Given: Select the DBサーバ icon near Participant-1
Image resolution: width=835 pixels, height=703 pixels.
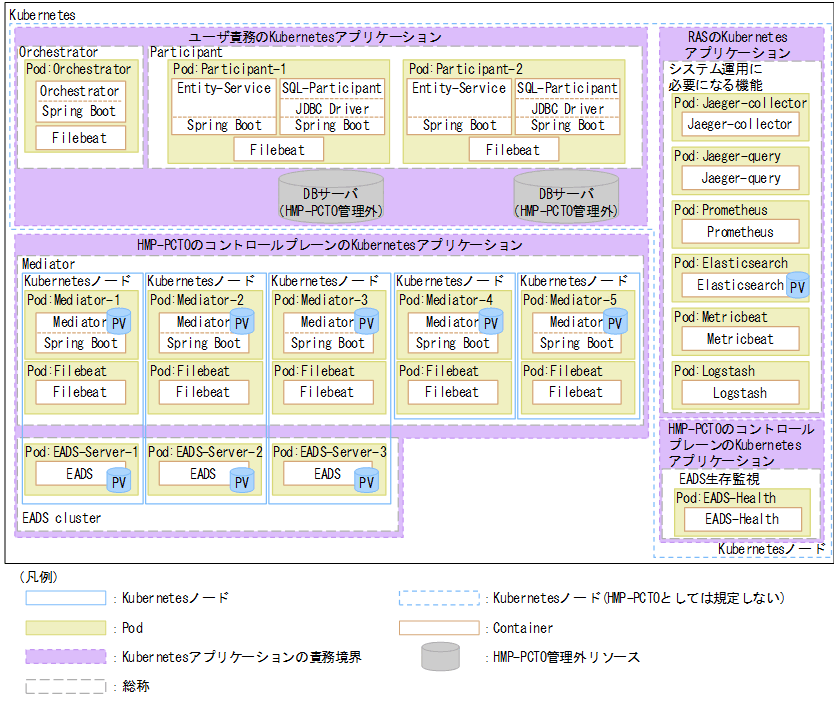Looking at the screenshot, I should tap(330, 197).
